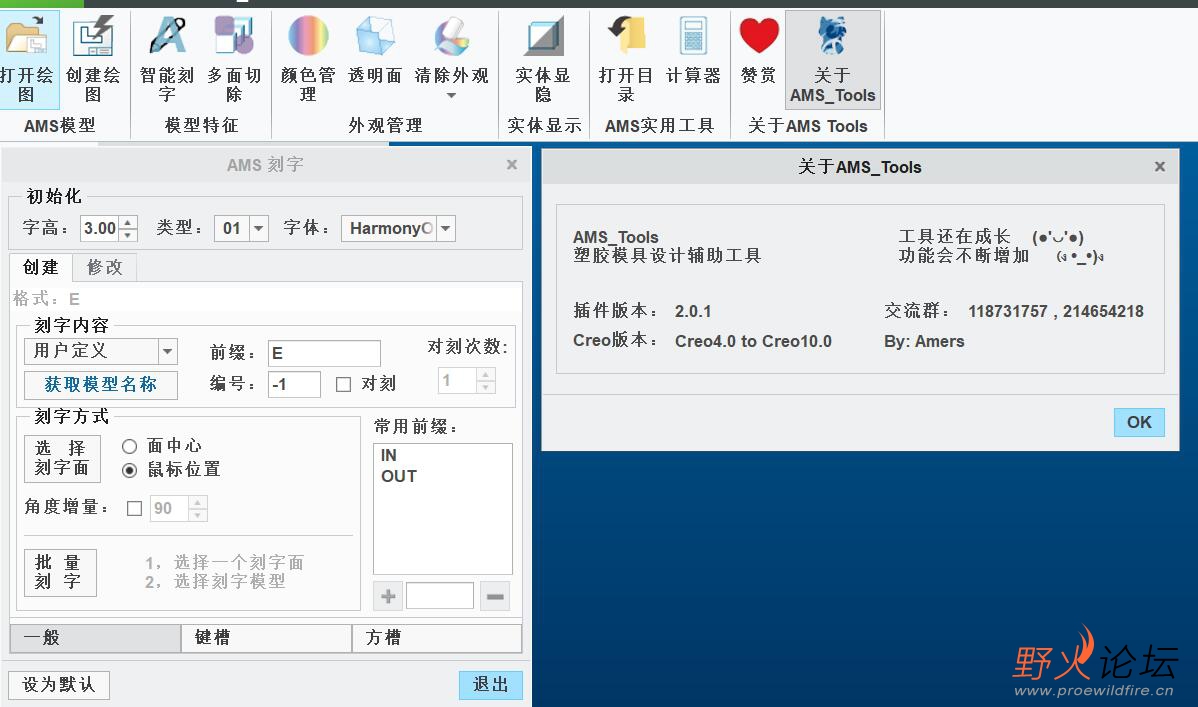
Task: Click OK in the 关于AMS_Tools dialog
Action: click(x=1138, y=422)
